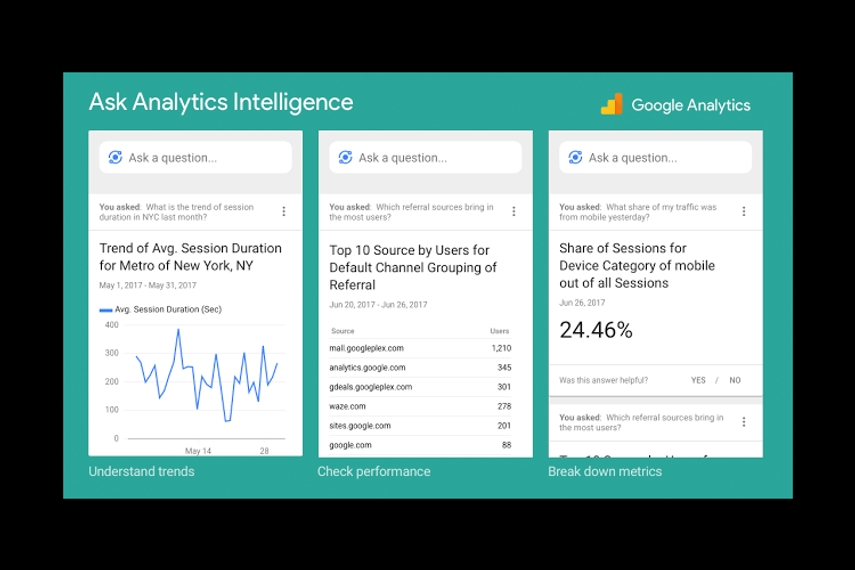Open three-dot menu on top referral sources card
This screenshot has width=855, height=570.
click(x=514, y=211)
